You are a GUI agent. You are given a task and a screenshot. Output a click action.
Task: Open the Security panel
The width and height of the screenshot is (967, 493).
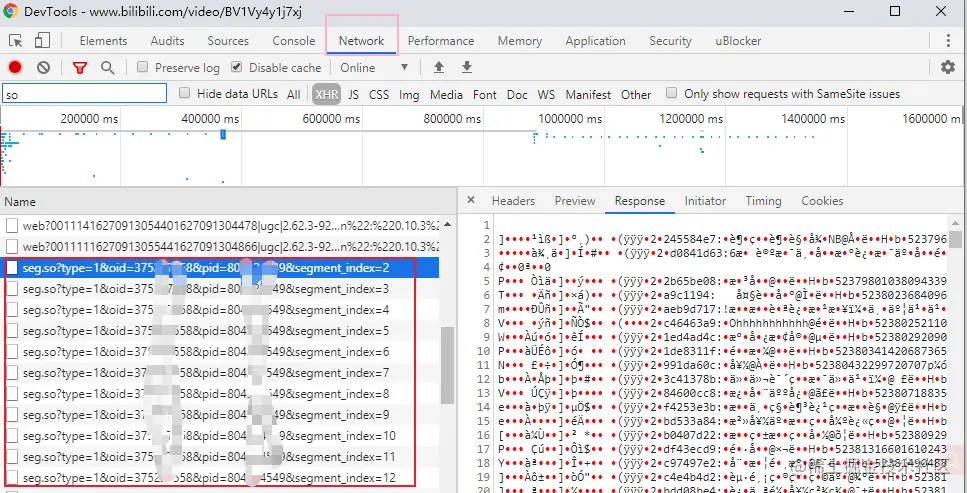pos(670,41)
